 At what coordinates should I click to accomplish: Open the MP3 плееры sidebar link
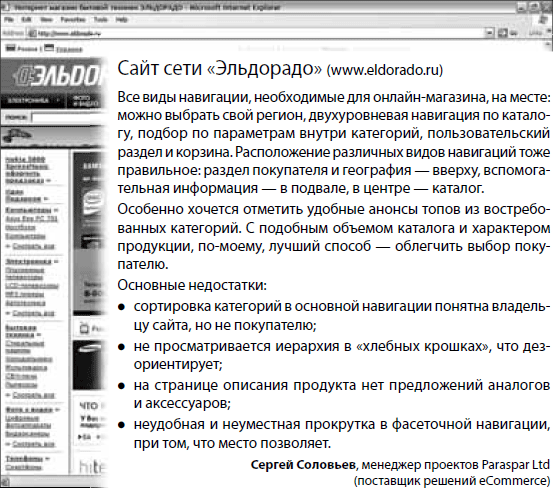[x=24, y=294]
